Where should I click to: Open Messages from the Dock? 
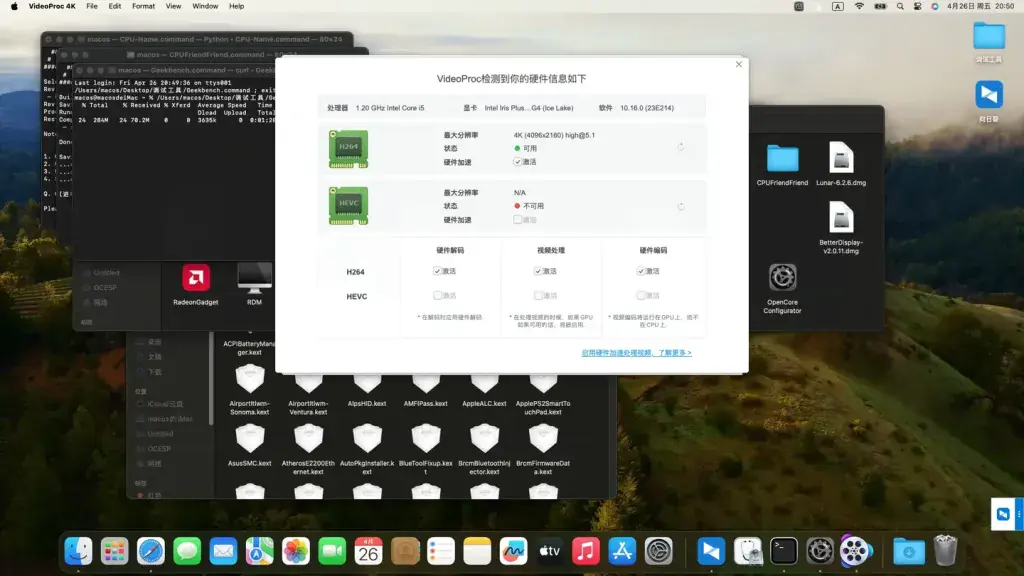pyautogui.click(x=187, y=551)
